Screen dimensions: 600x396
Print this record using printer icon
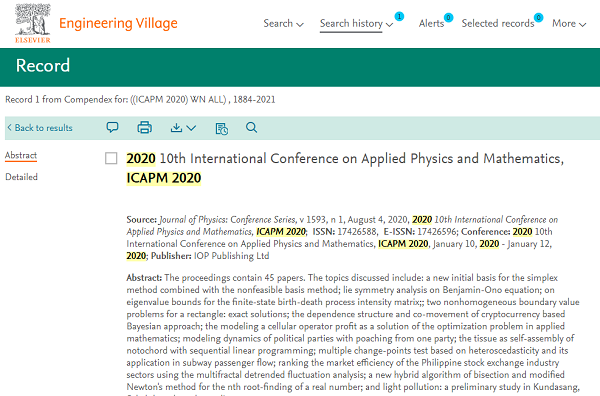(x=144, y=127)
